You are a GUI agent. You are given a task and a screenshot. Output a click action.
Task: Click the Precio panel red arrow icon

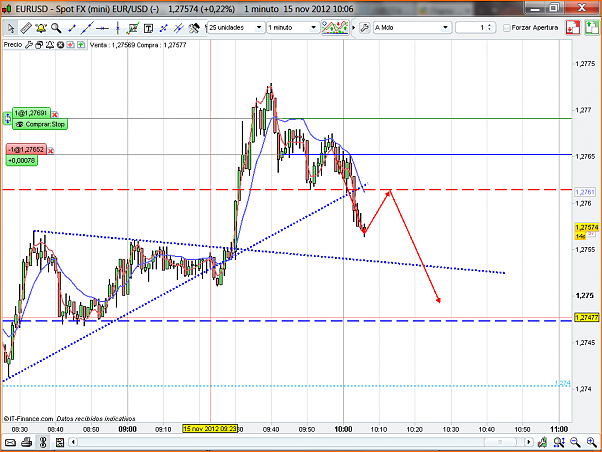(70, 45)
